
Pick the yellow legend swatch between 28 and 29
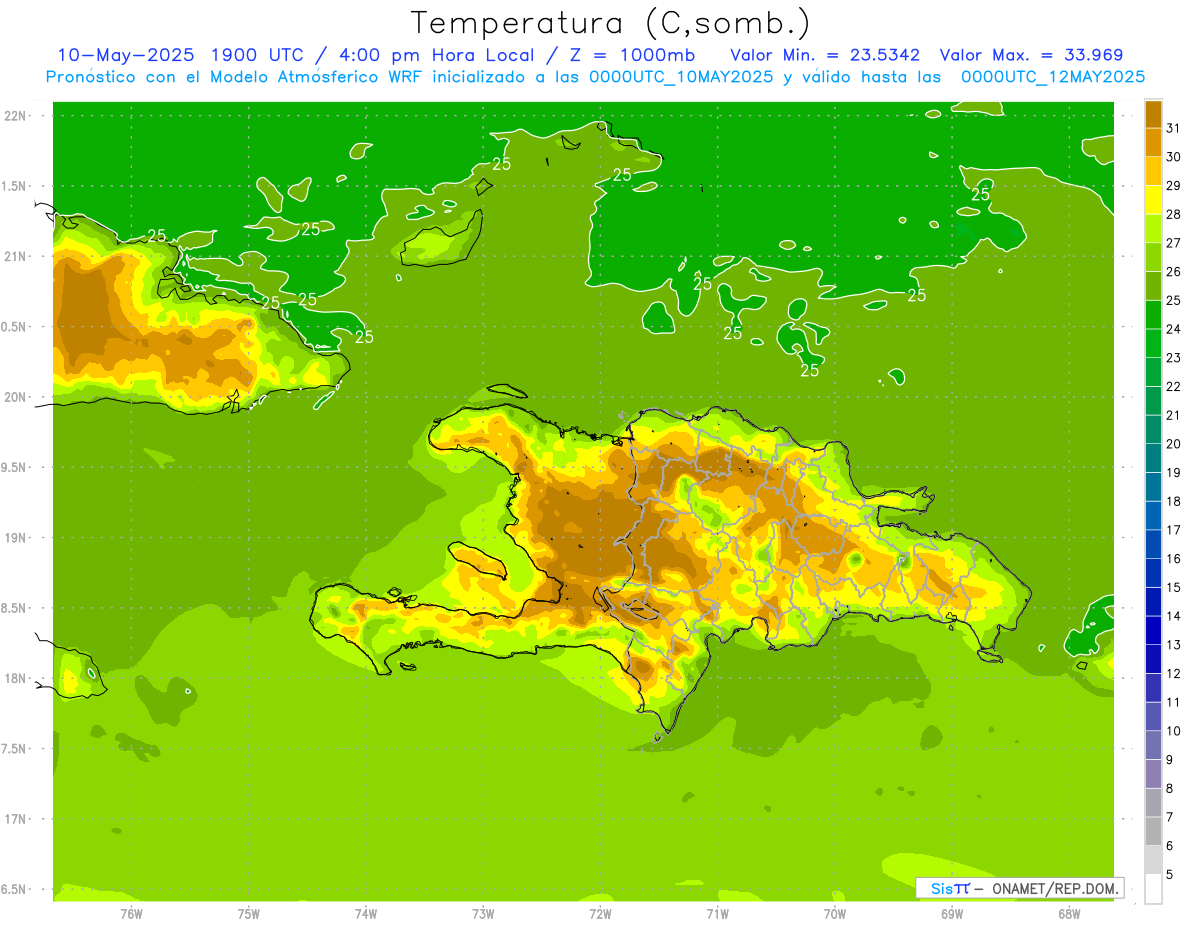(x=1153, y=200)
